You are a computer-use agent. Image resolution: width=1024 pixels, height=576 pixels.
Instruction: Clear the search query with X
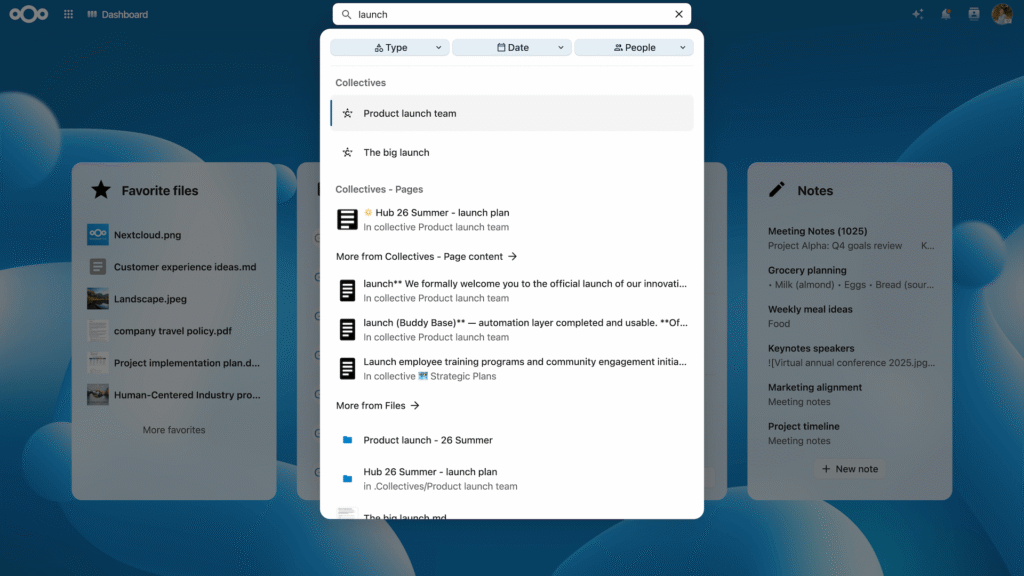pyautogui.click(x=679, y=14)
